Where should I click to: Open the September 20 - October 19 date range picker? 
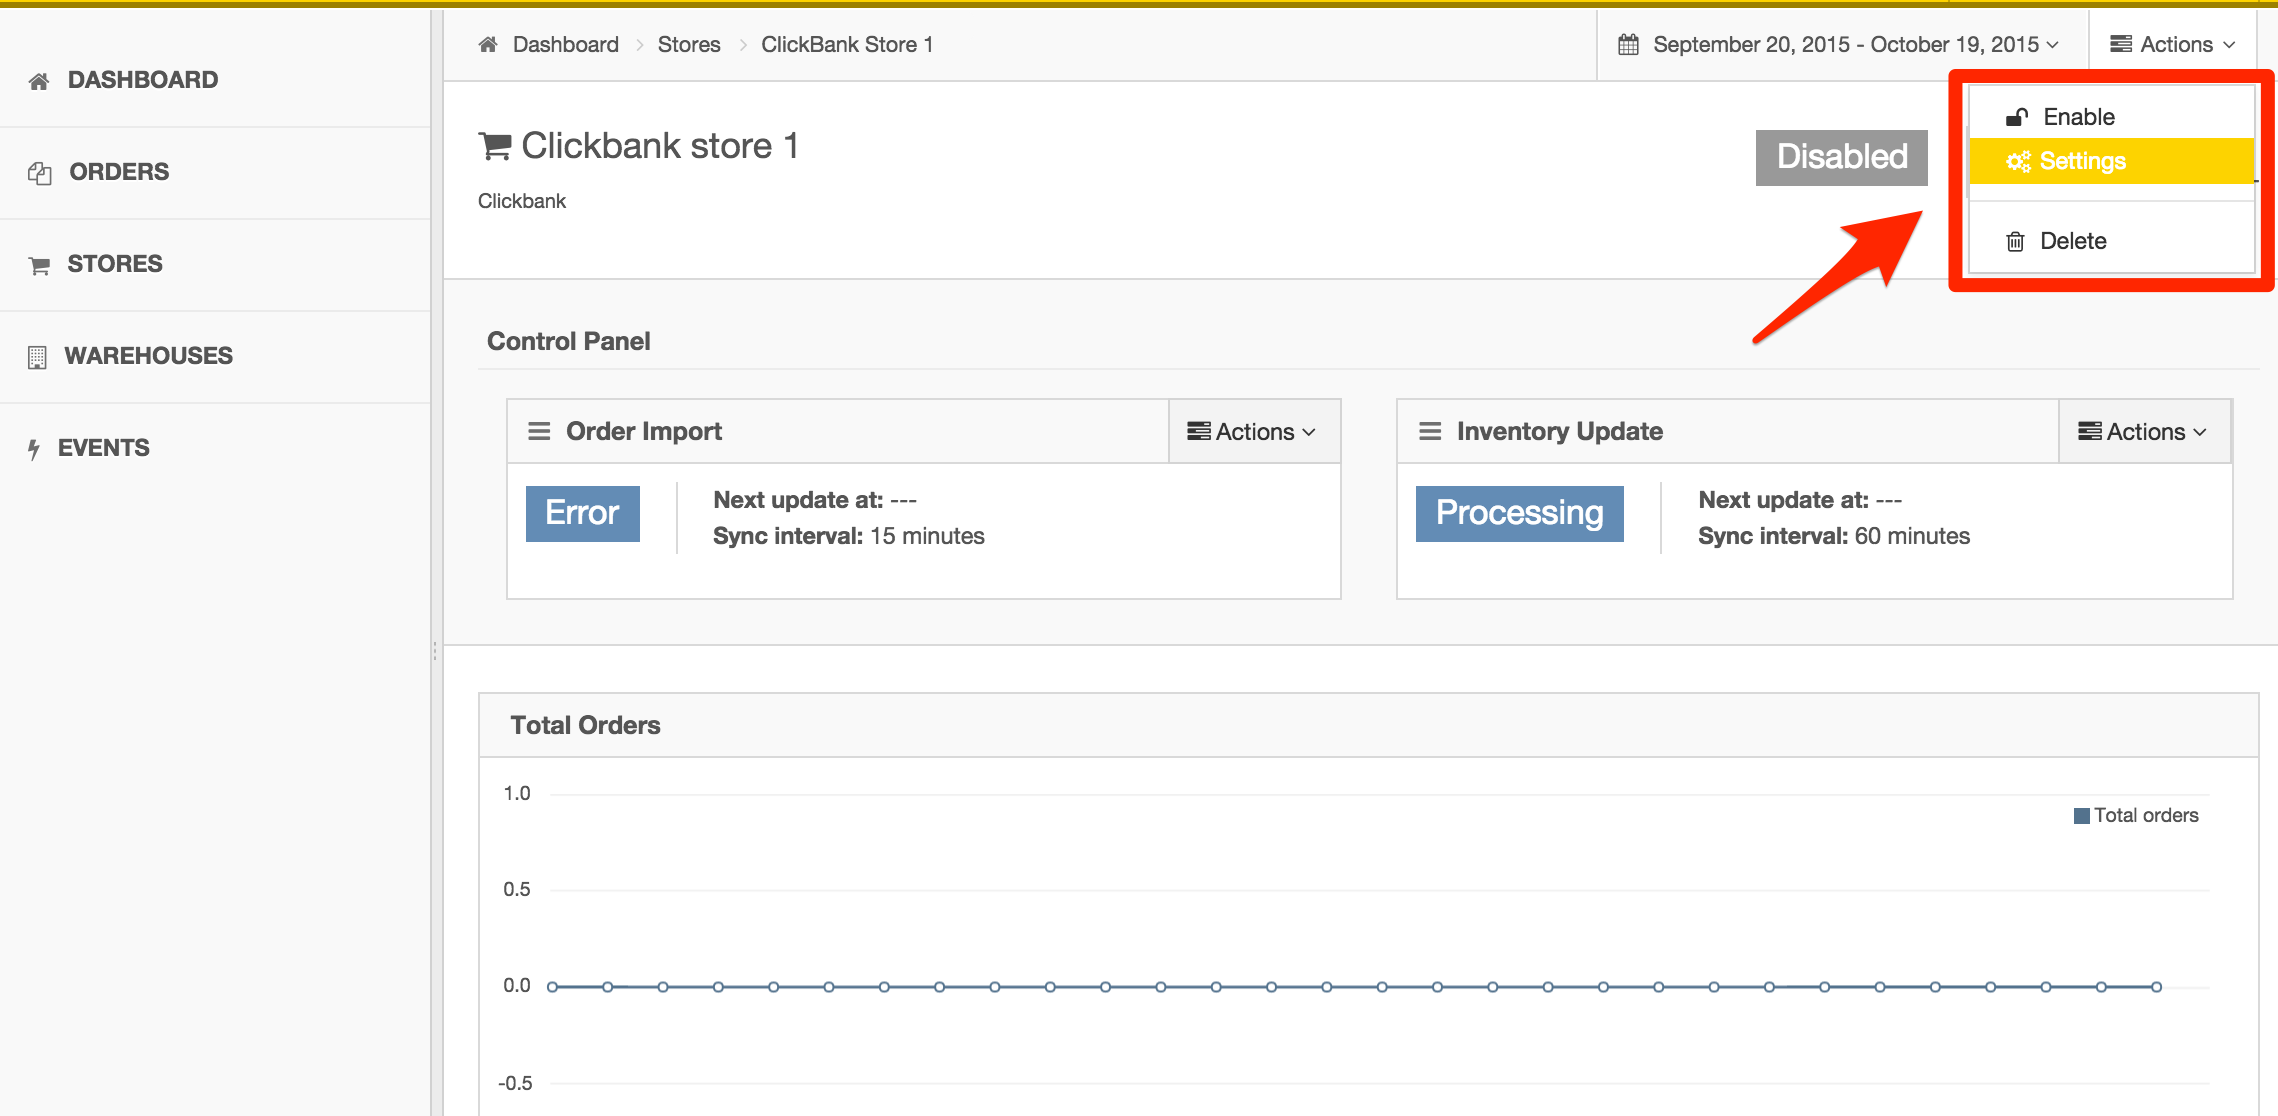click(x=1843, y=44)
